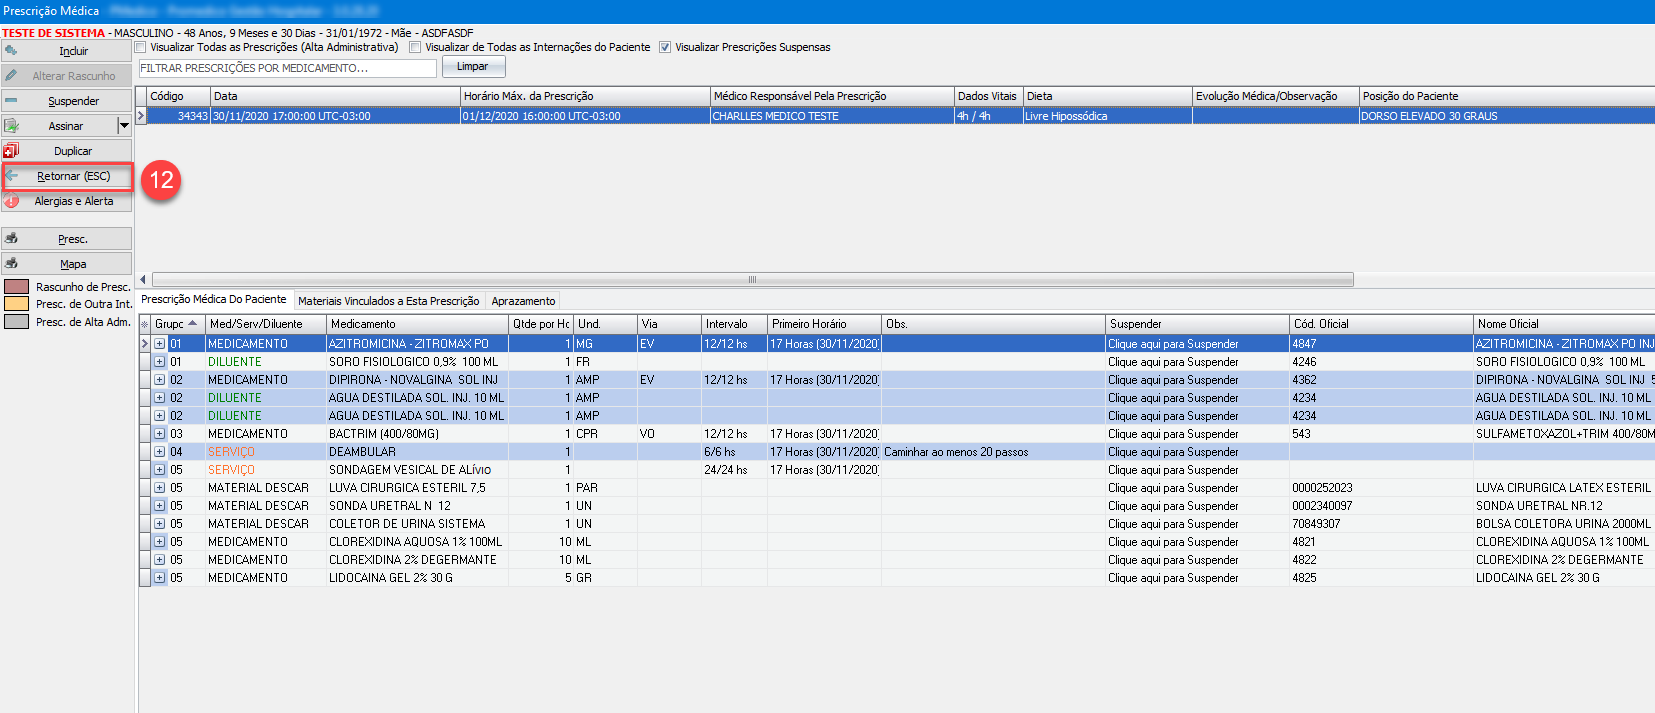Click suspend link for DIPIRONA - NOVALGINA
The width and height of the screenshot is (1655, 713).
pos(1173,380)
